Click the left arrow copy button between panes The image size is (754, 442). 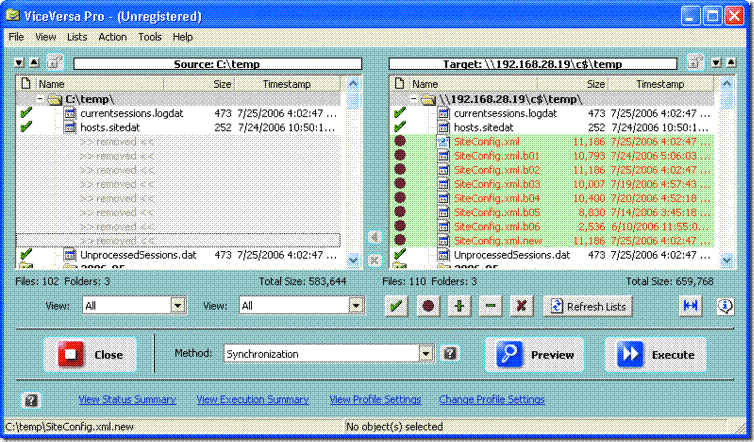coord(374,237)
